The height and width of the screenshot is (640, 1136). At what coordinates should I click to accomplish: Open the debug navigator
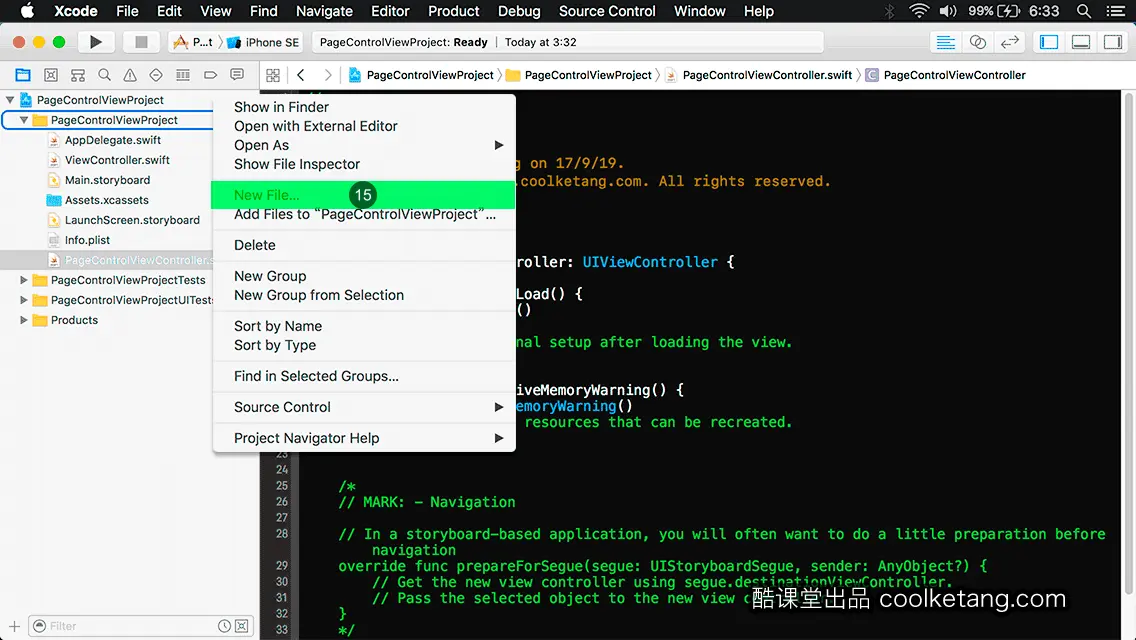[183, 75]
